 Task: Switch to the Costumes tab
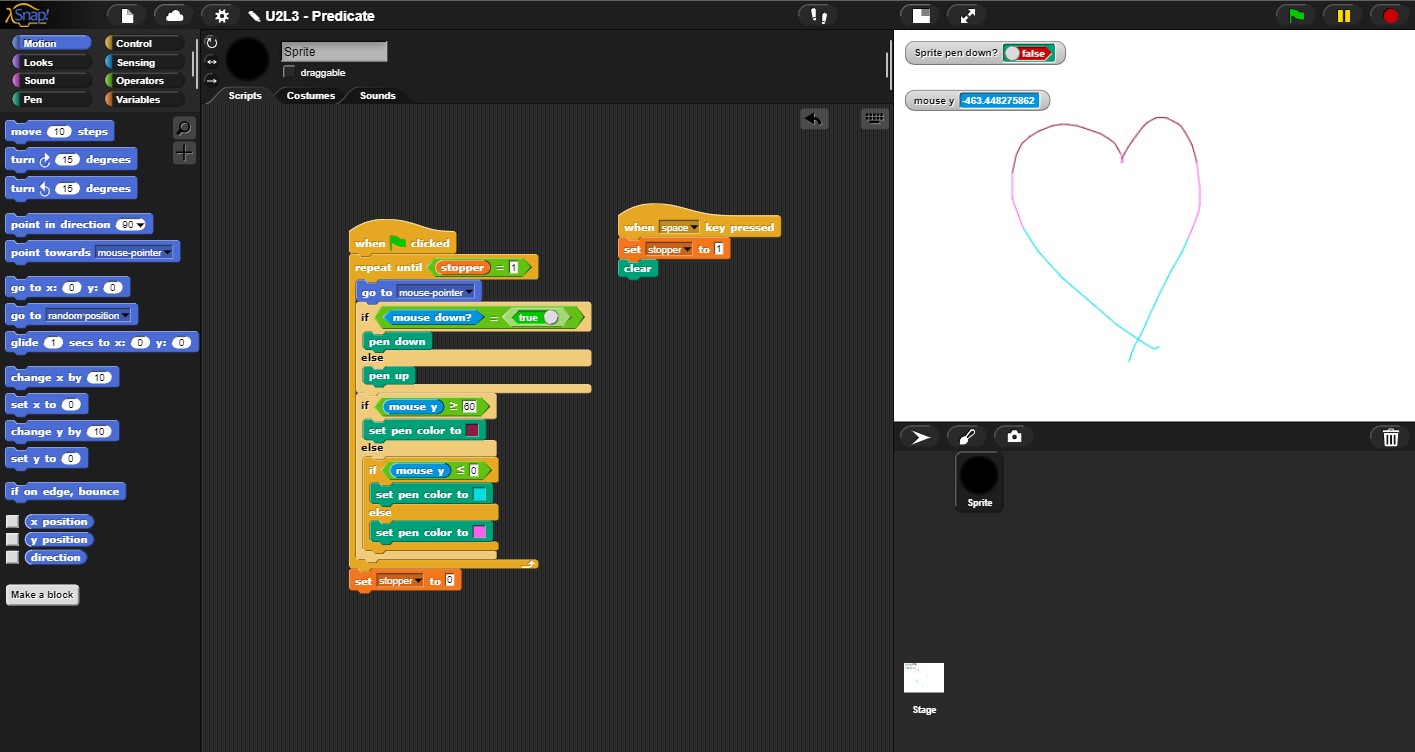pos(310,96)
